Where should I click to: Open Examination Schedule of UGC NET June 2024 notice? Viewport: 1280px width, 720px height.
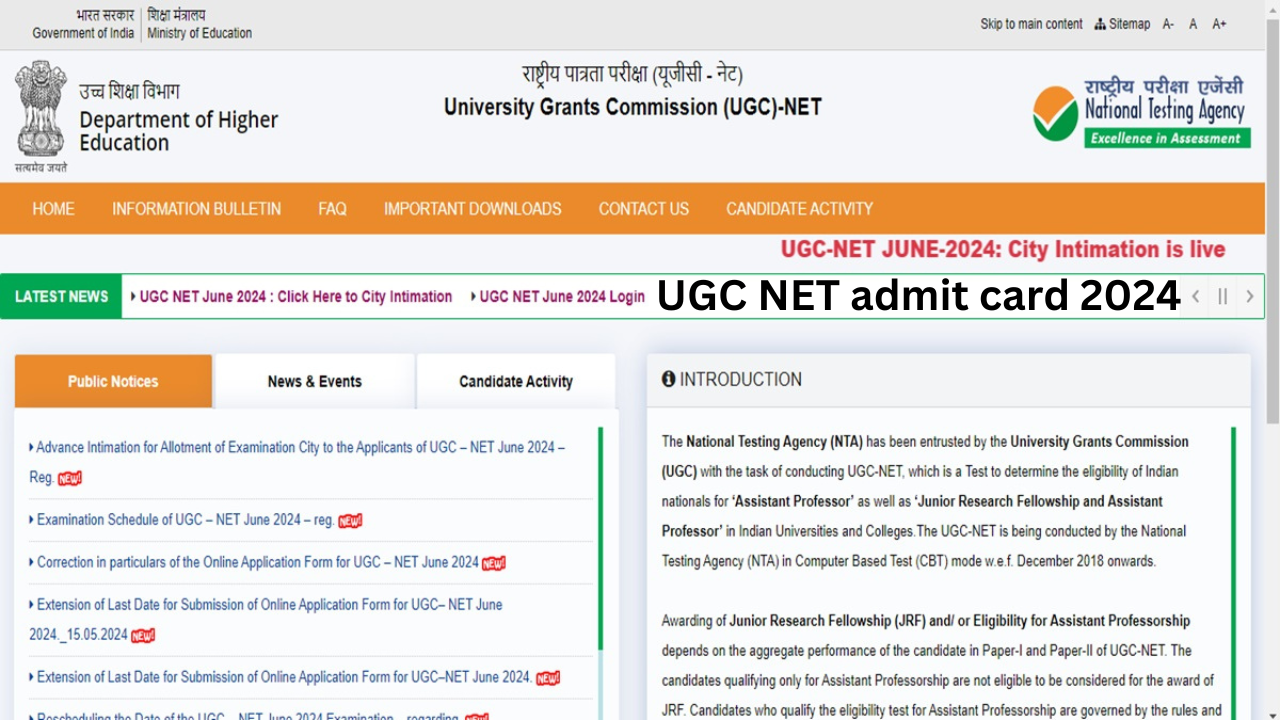(x=185, y=520)
